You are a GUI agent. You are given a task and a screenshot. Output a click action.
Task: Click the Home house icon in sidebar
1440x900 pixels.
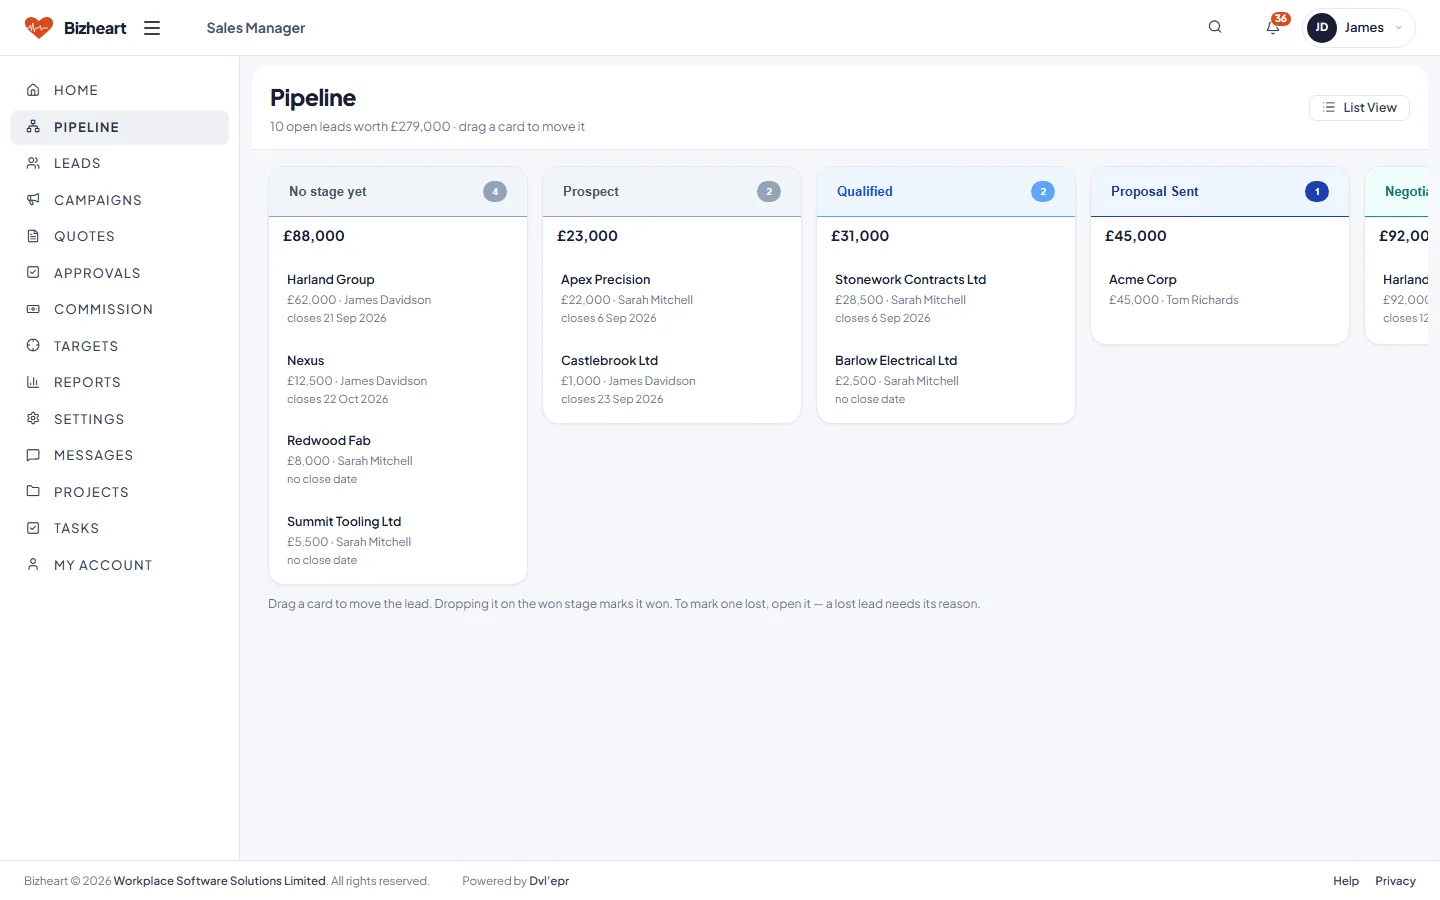point(33,90)
